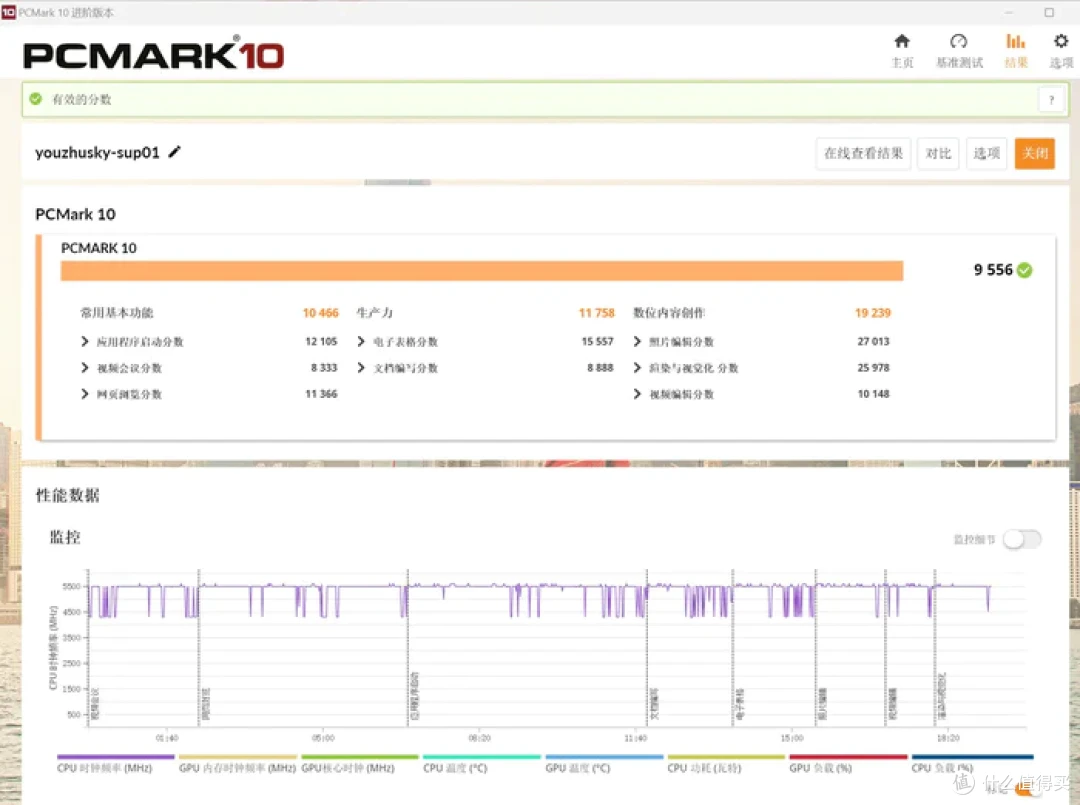Click the PCMark 10 title bar app icon
This screenshot has height=805, width=1080.
pos(8,12)
